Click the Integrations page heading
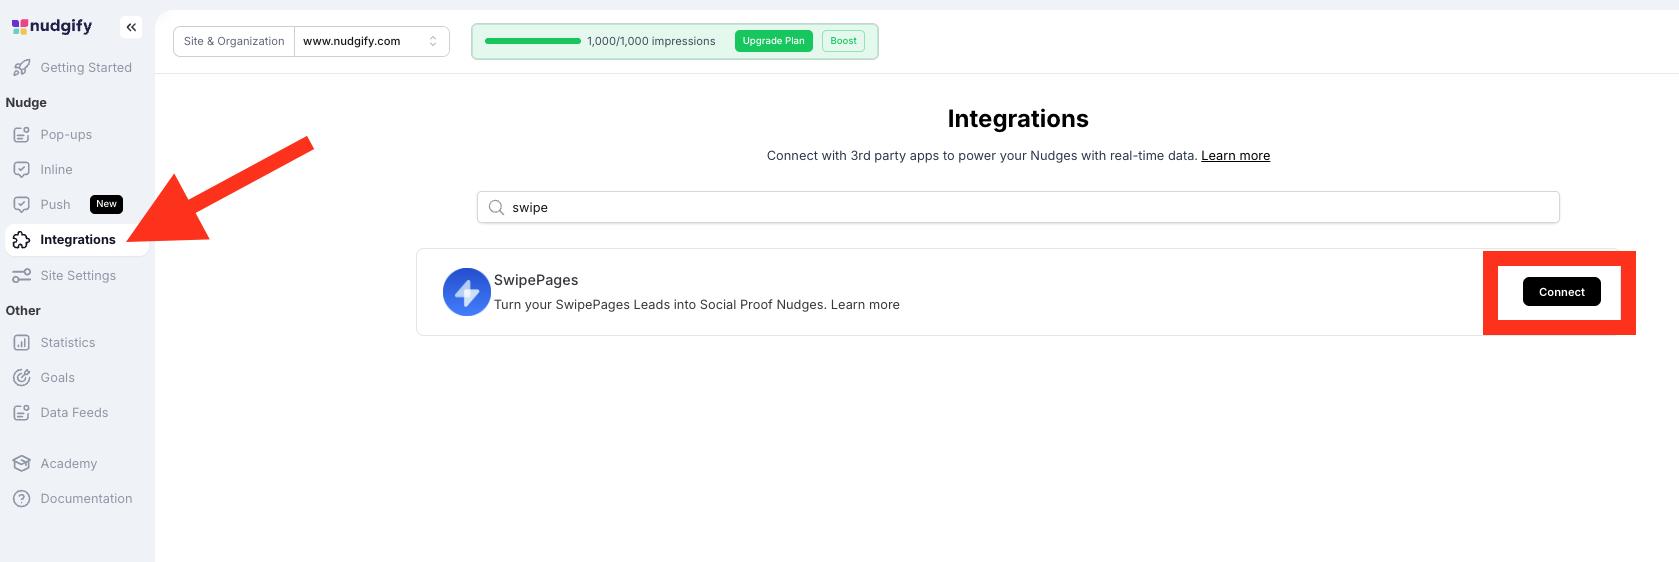 pyautogui.click(x=1018, y=119)
